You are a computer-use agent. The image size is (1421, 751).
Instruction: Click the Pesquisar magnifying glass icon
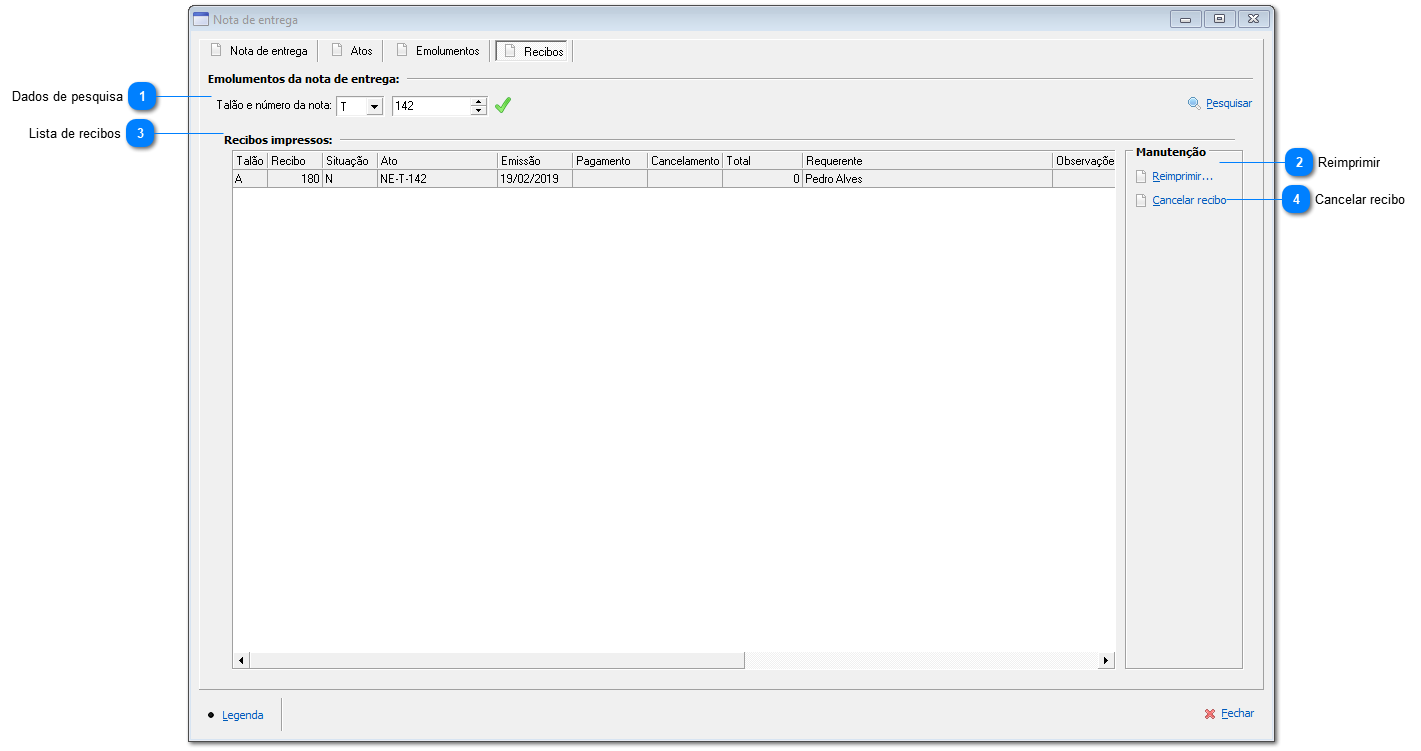[x=1194, y=103]
